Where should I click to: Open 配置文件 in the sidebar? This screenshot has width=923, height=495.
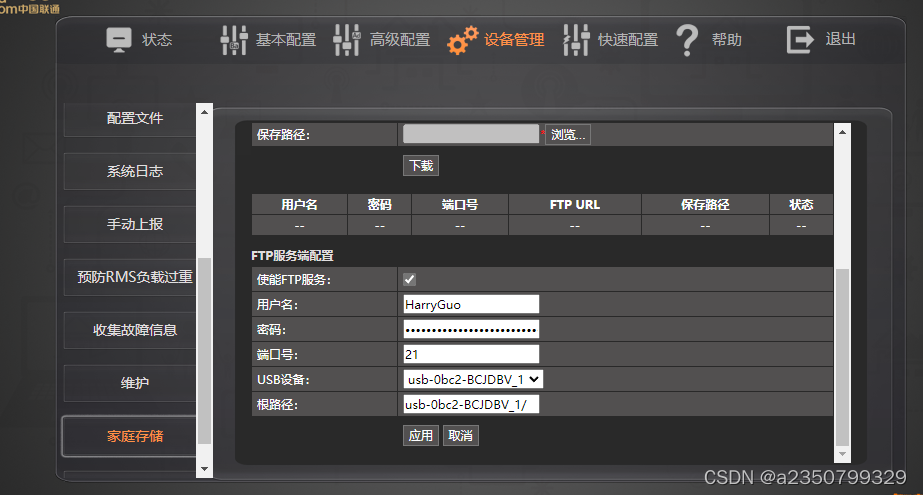[x=135, y=118]
